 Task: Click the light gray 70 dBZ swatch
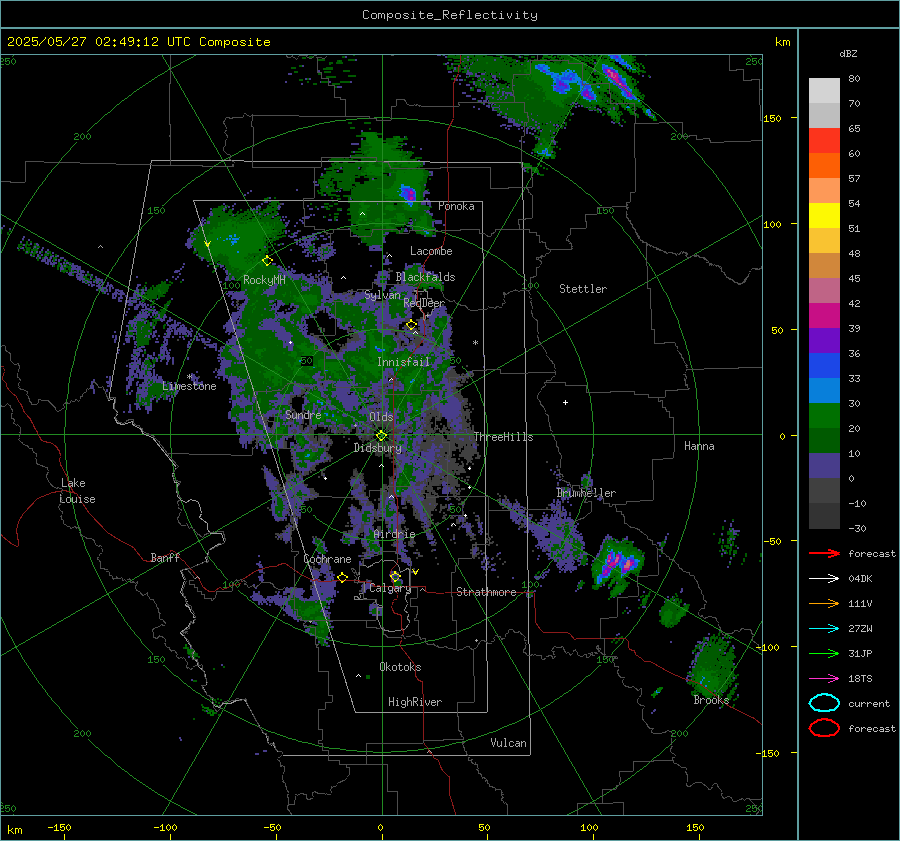pyautogui.click(x=824, y=91)
